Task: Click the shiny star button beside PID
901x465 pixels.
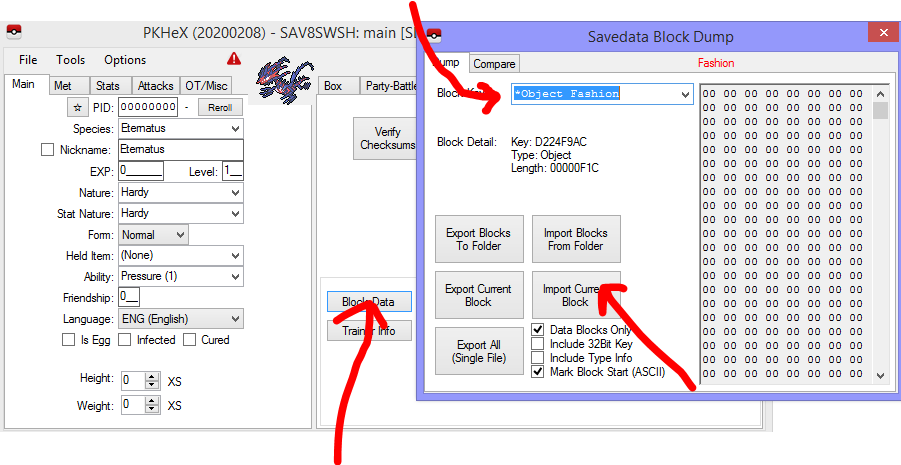Action: tap(78, 107)
